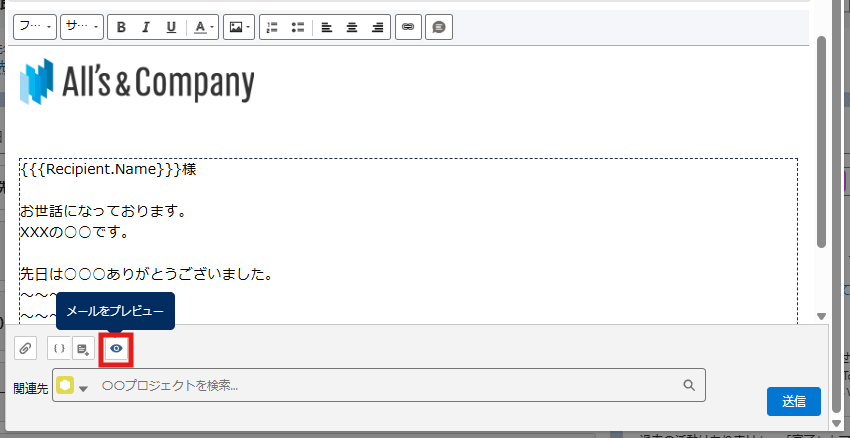Insert a bulleted list
The height and width of the screenshot is (438, 850).
[297, 27]
